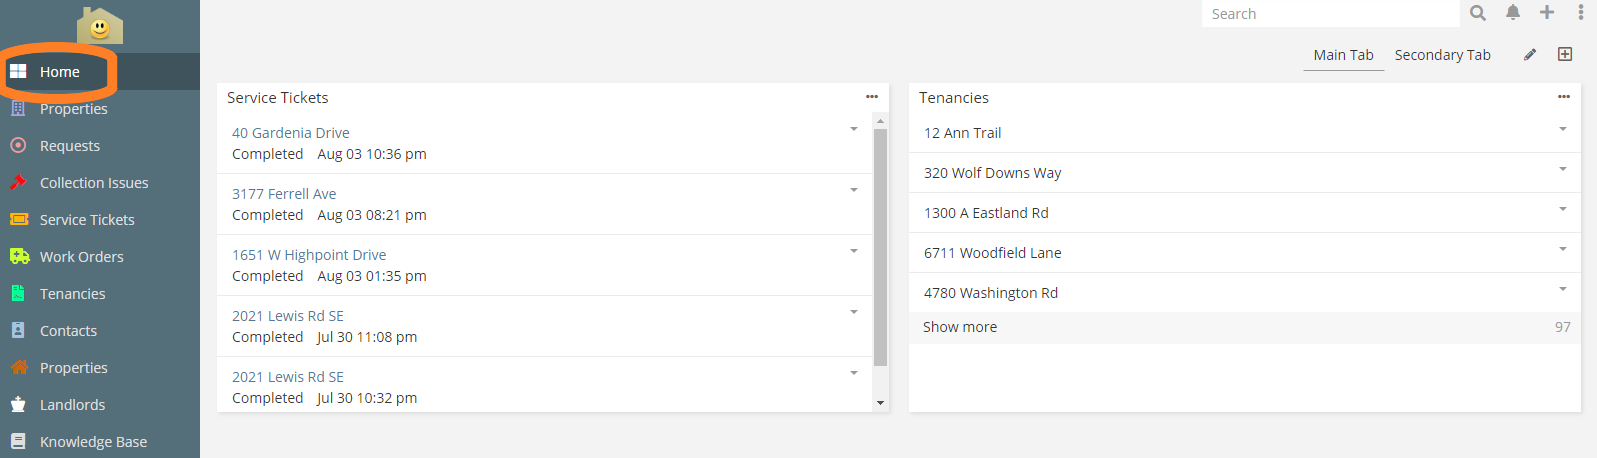The width and height of the screenshot is (1597, 458).
Task: Open notifications bell
Action: [x=1513, y=13]
